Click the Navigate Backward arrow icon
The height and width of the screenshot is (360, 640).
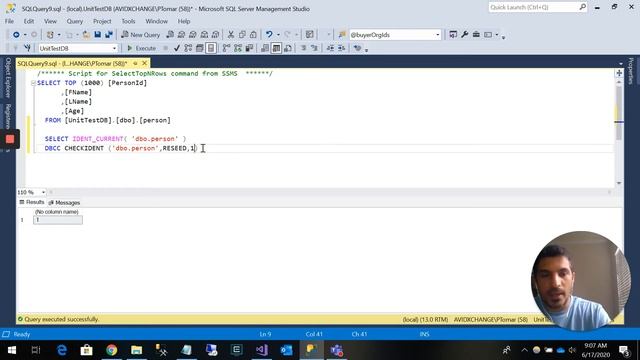16,35
